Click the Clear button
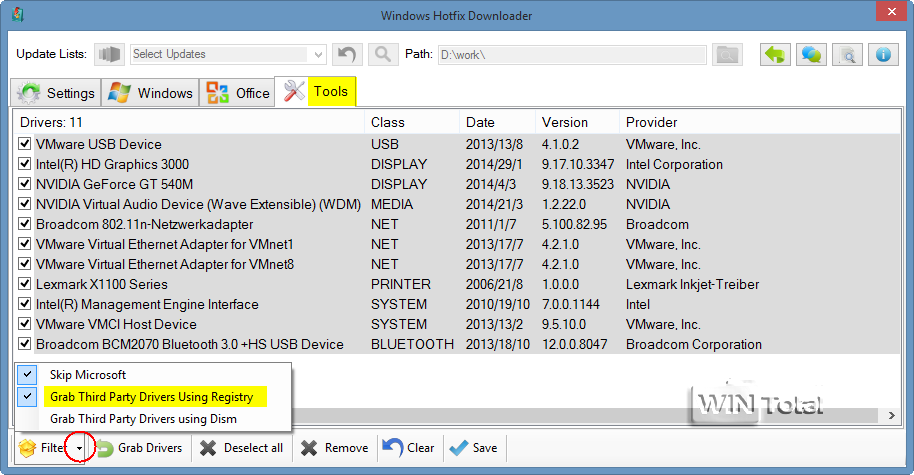914x475 pixels. pos(409,448)
